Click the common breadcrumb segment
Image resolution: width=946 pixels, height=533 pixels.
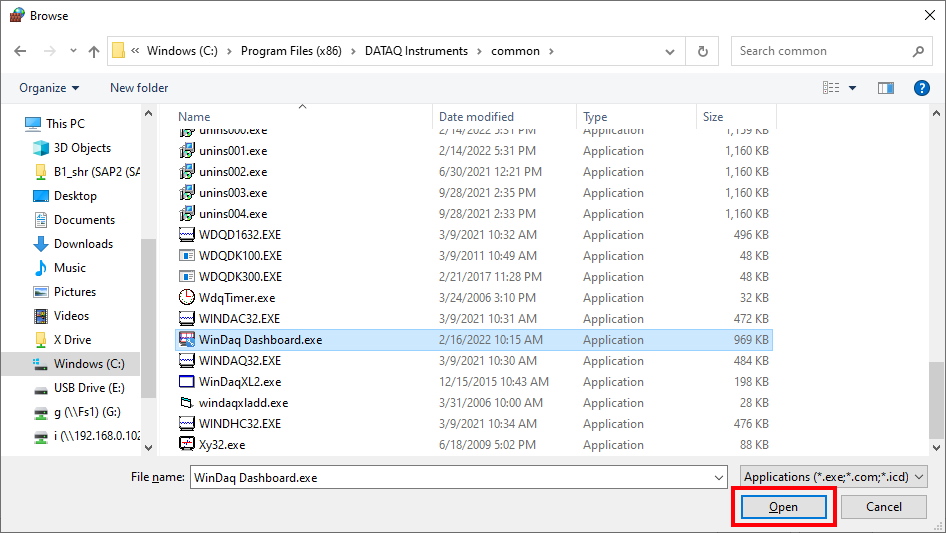[515, 51]
